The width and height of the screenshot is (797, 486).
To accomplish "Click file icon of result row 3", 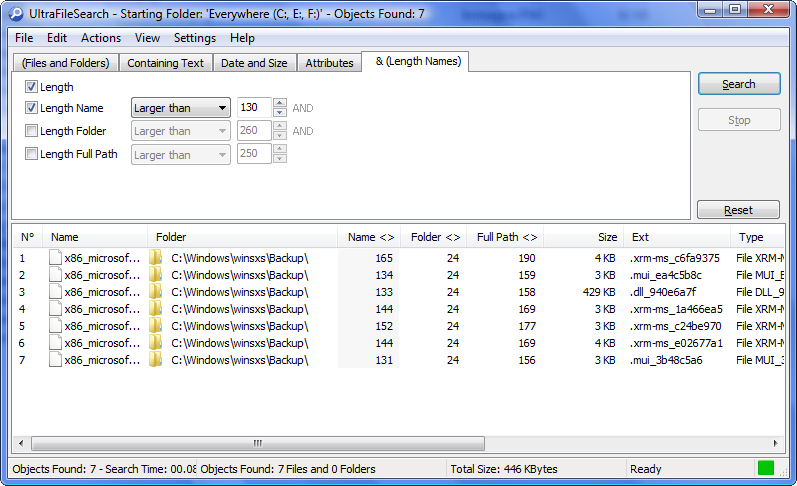I will (55, 291).
